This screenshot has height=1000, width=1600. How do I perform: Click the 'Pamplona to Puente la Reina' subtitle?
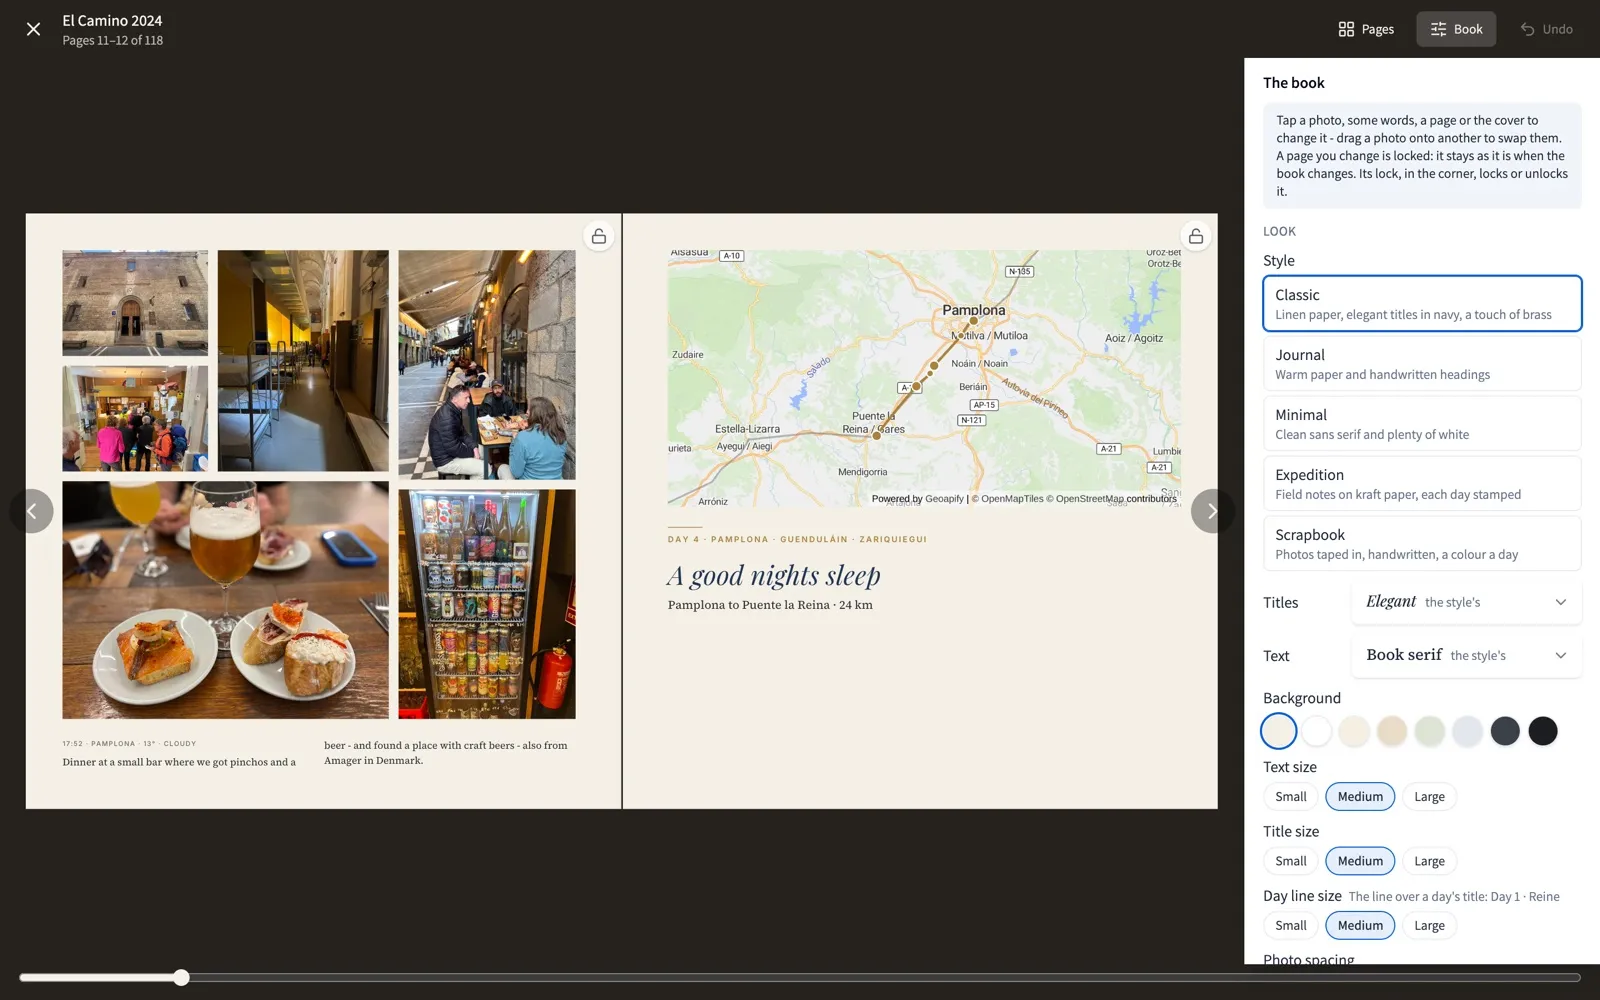click(x=770, y=605)
